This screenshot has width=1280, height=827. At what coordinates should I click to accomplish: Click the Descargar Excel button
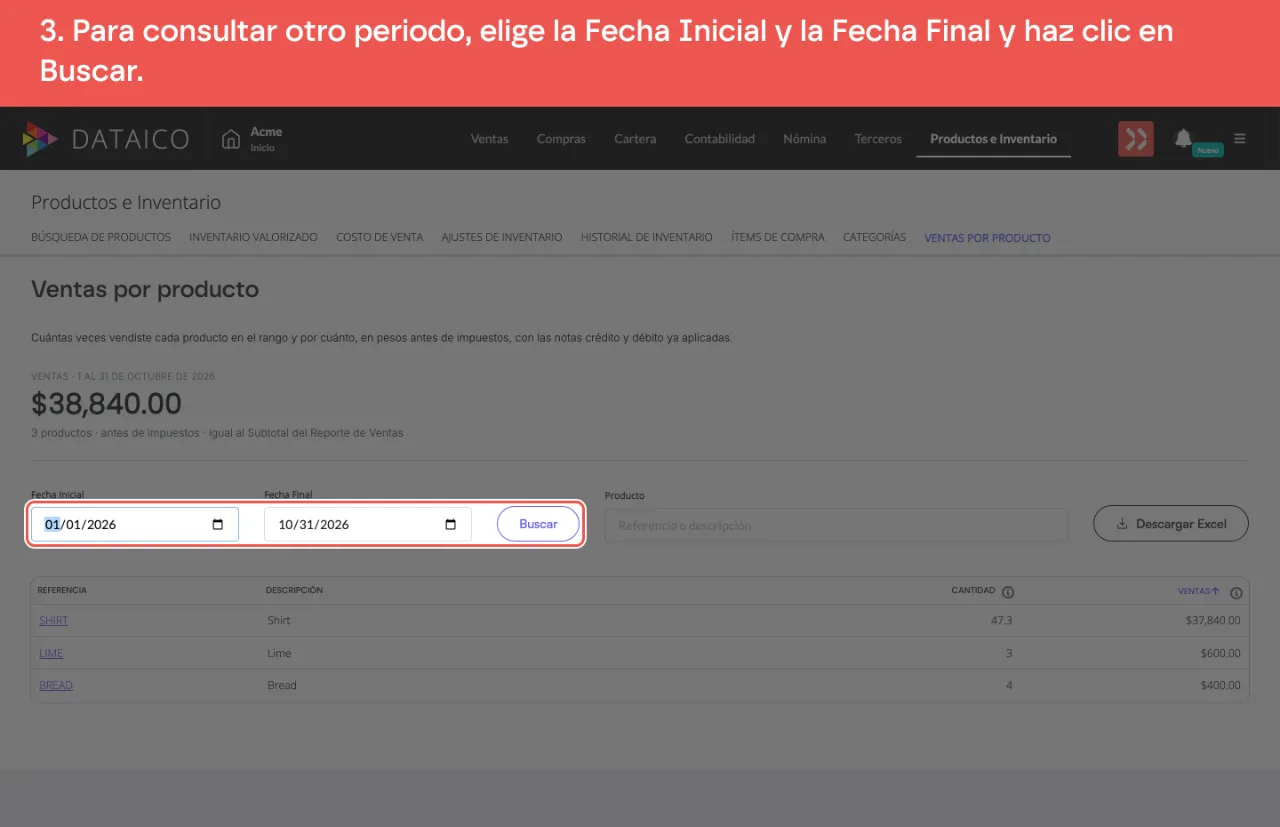coord(1171,524)
